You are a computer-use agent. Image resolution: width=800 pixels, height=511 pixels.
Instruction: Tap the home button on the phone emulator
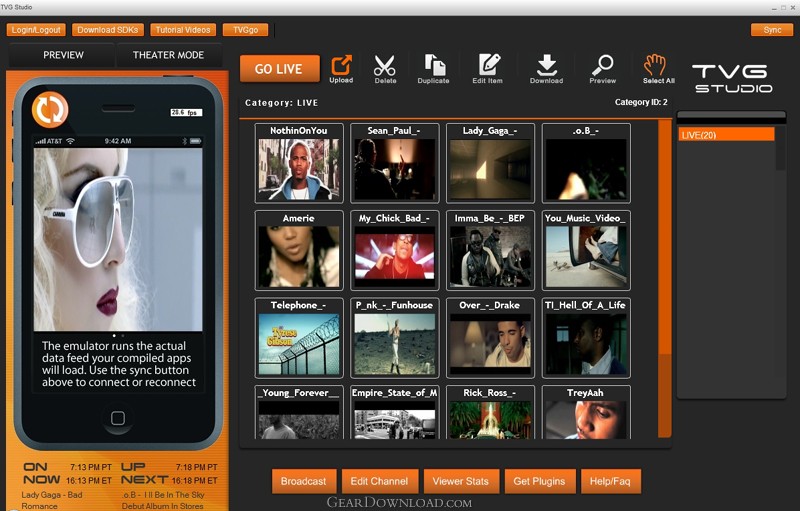118,418
